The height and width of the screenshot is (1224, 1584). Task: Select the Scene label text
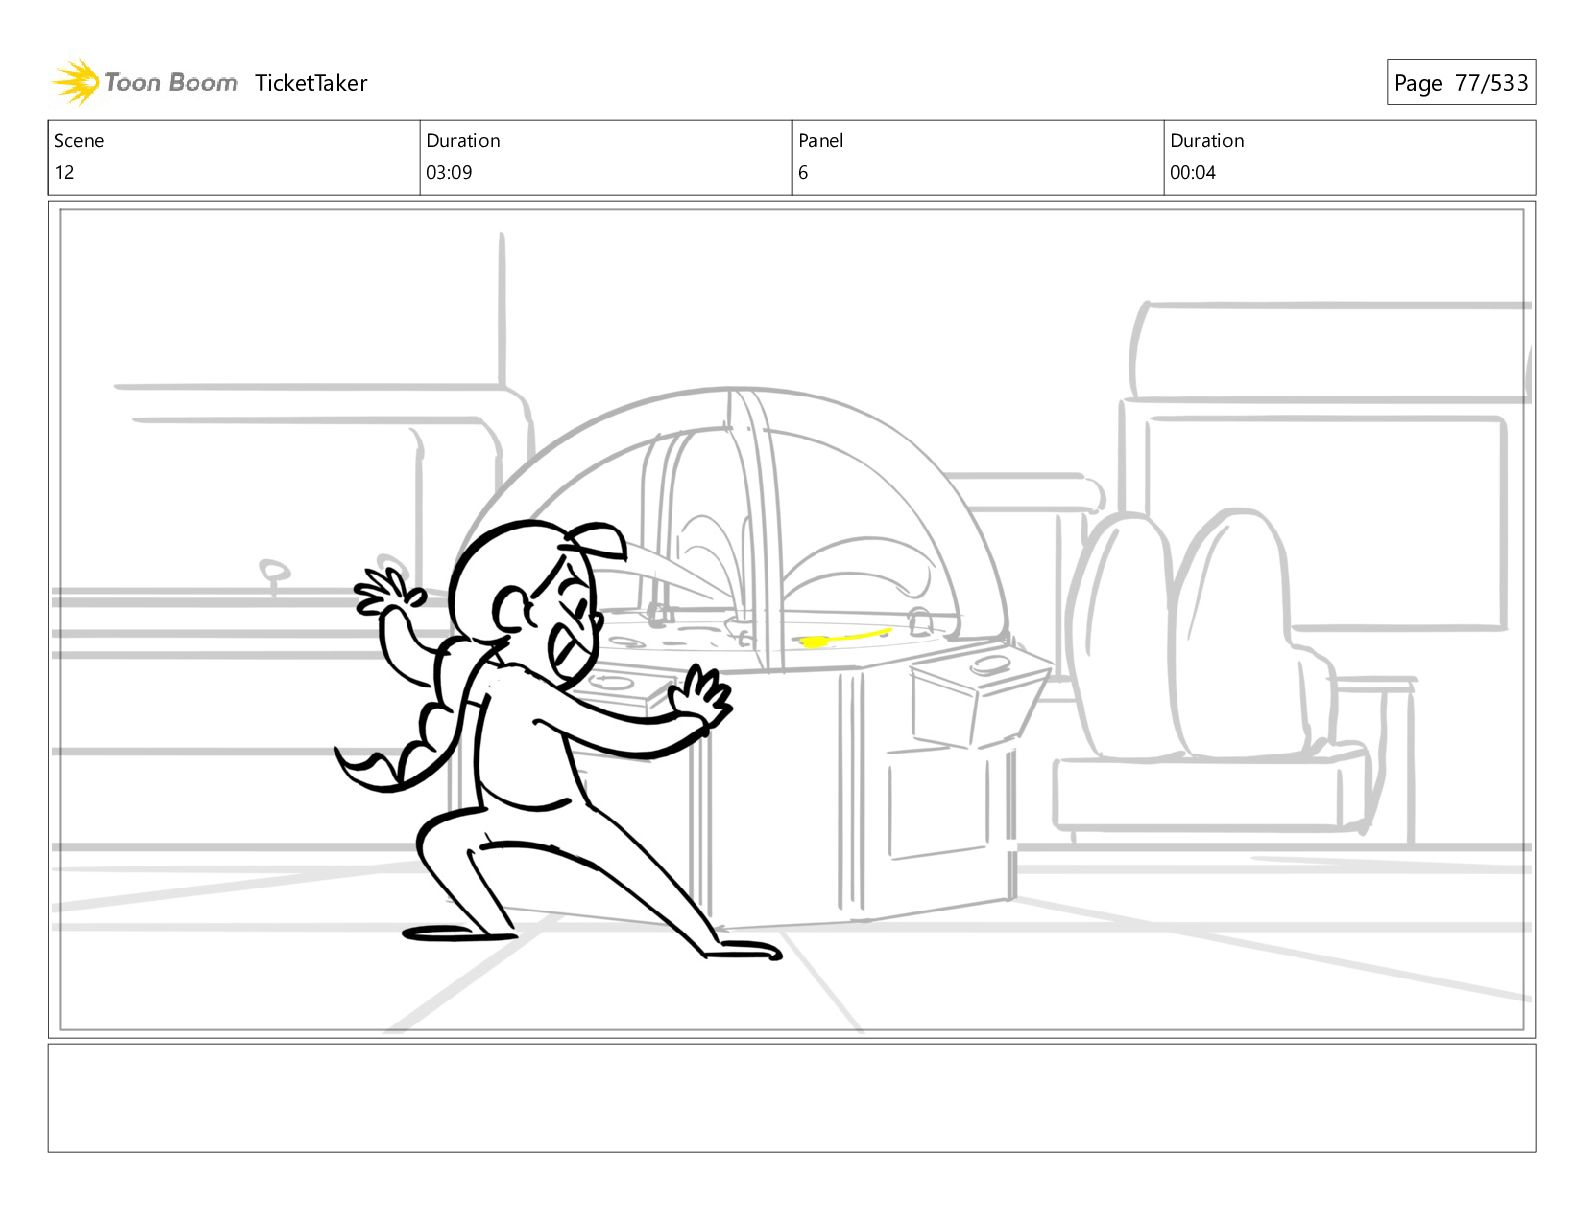(79, 141)
